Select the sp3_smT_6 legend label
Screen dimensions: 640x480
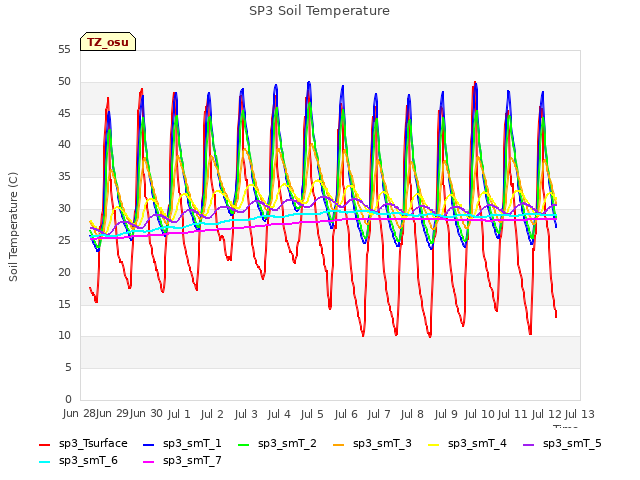click(88, 461)
